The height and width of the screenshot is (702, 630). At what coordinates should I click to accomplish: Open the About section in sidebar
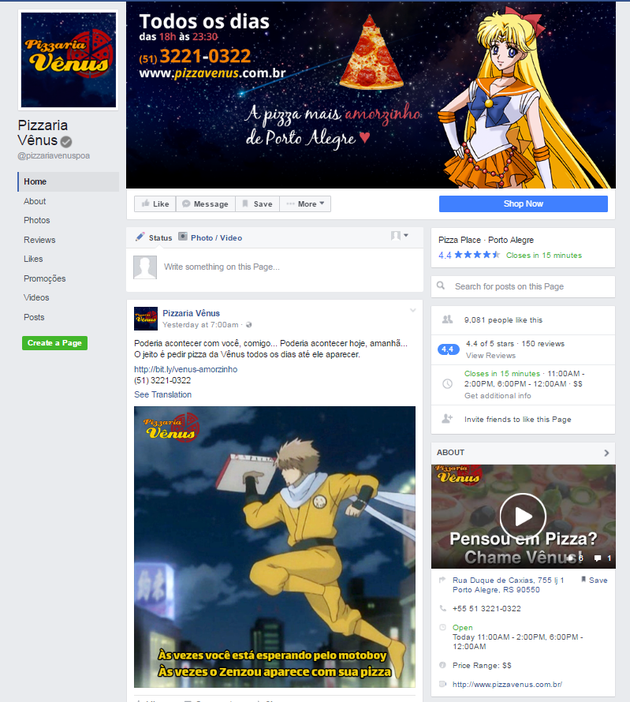click(x=35, y=201)
